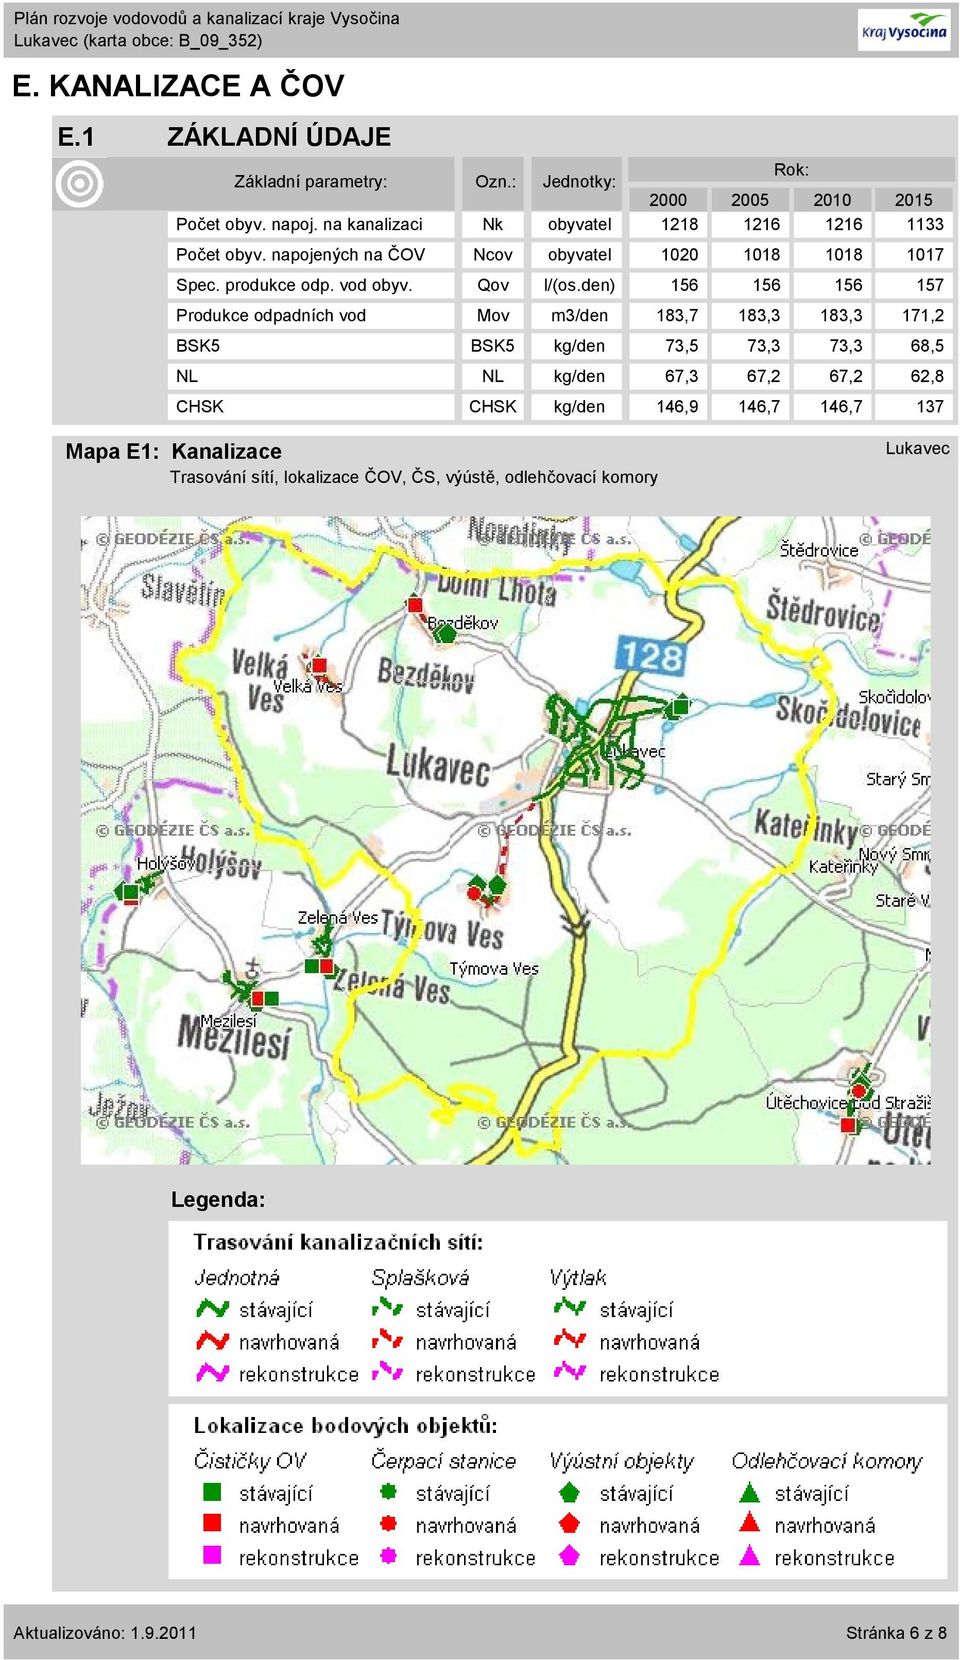
Task: Click the 'E. KANALIZACE A ČOV' heading
Action: [x=178, y=86]
